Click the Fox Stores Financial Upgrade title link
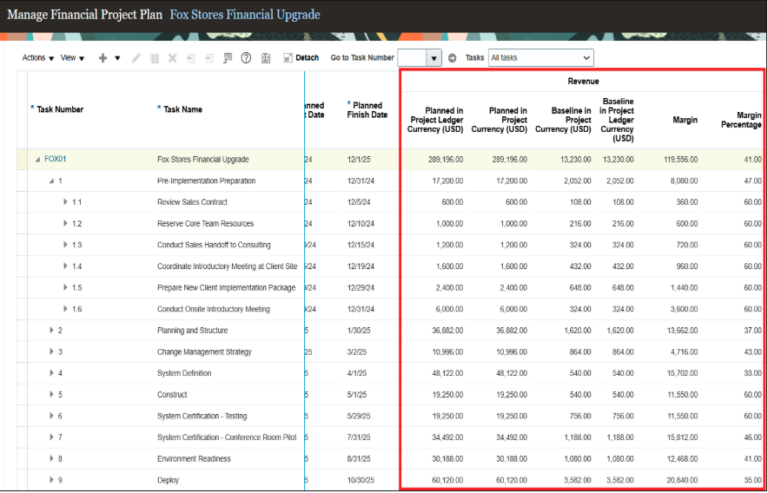Viewport: 768px width, 493px height. click(x=245, y=15)
